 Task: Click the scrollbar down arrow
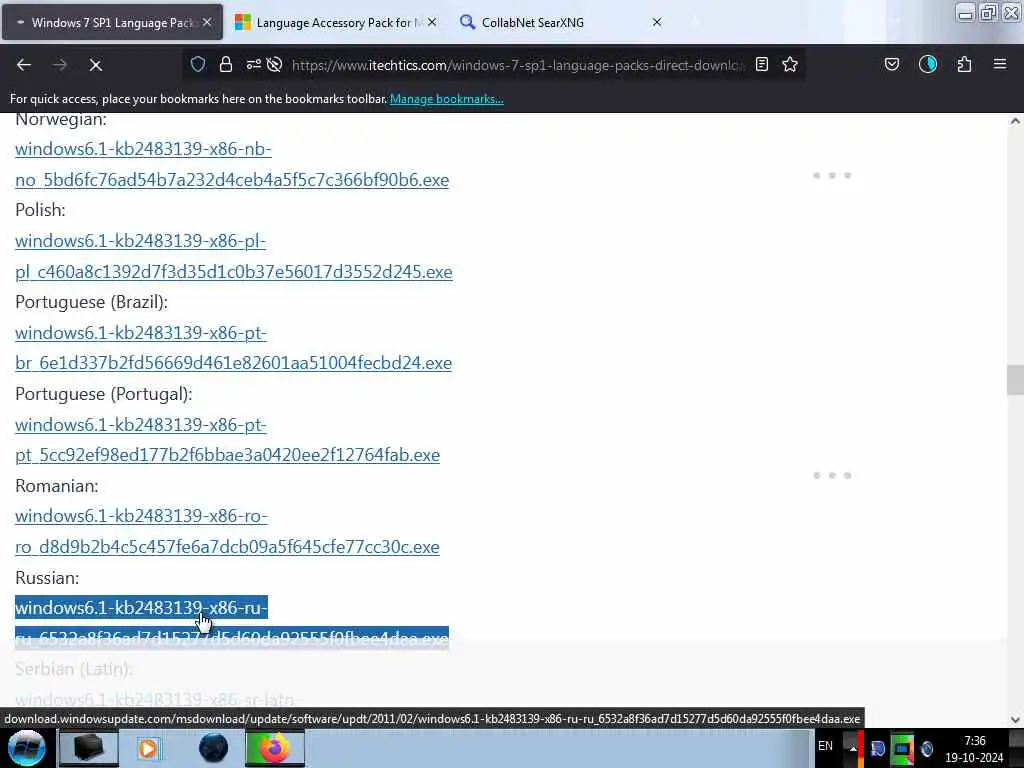point(1015,720)
